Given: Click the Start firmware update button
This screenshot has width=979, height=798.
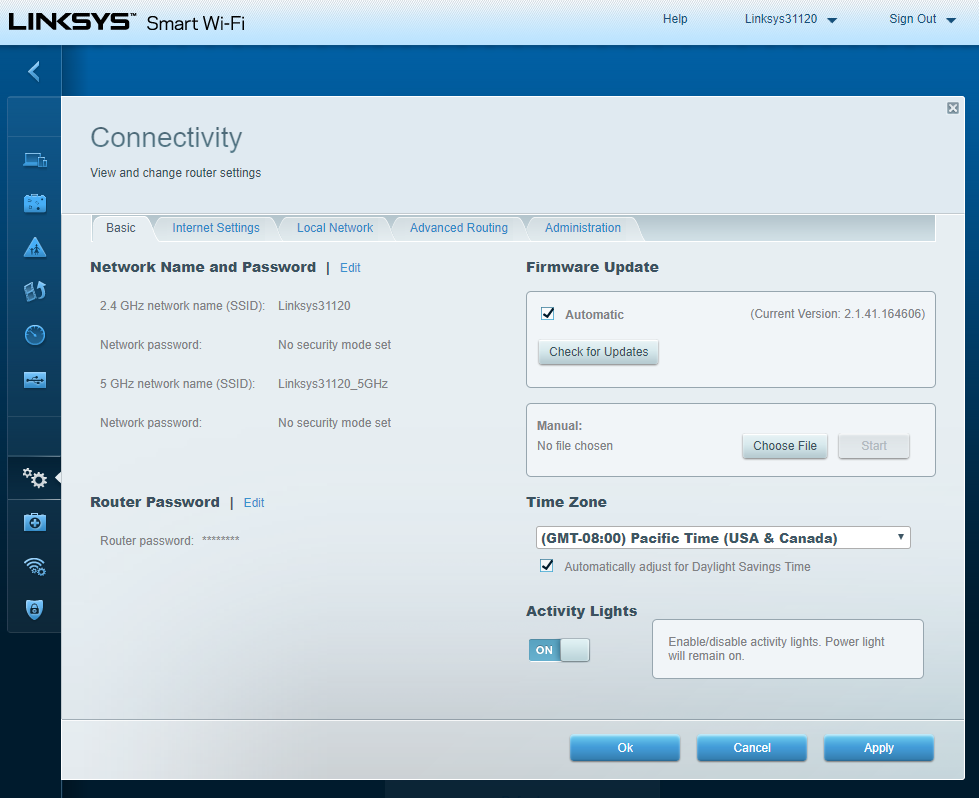Looking at the screenshot, I should pyautogui.click(x=873, y=446).
